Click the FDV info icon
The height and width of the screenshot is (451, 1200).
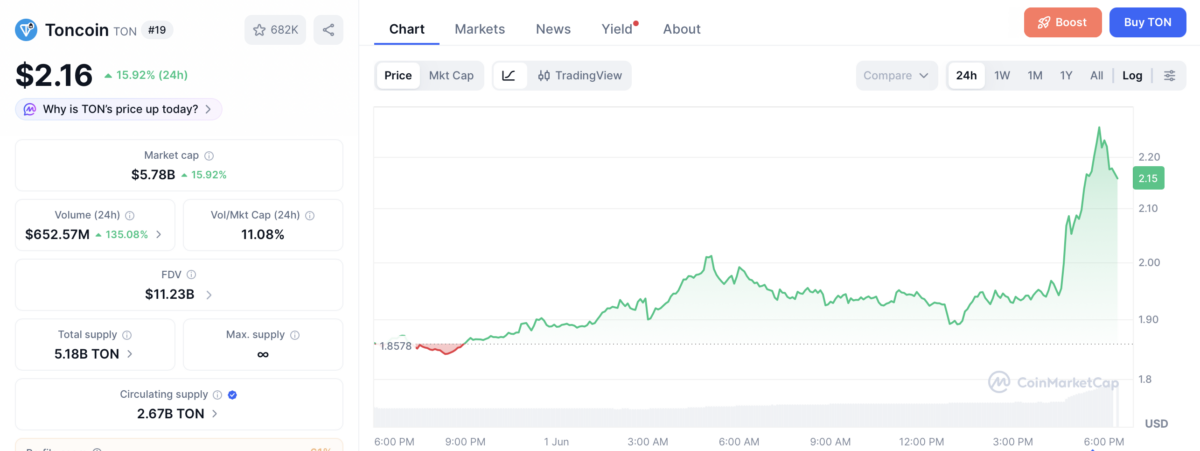(191, 275)
